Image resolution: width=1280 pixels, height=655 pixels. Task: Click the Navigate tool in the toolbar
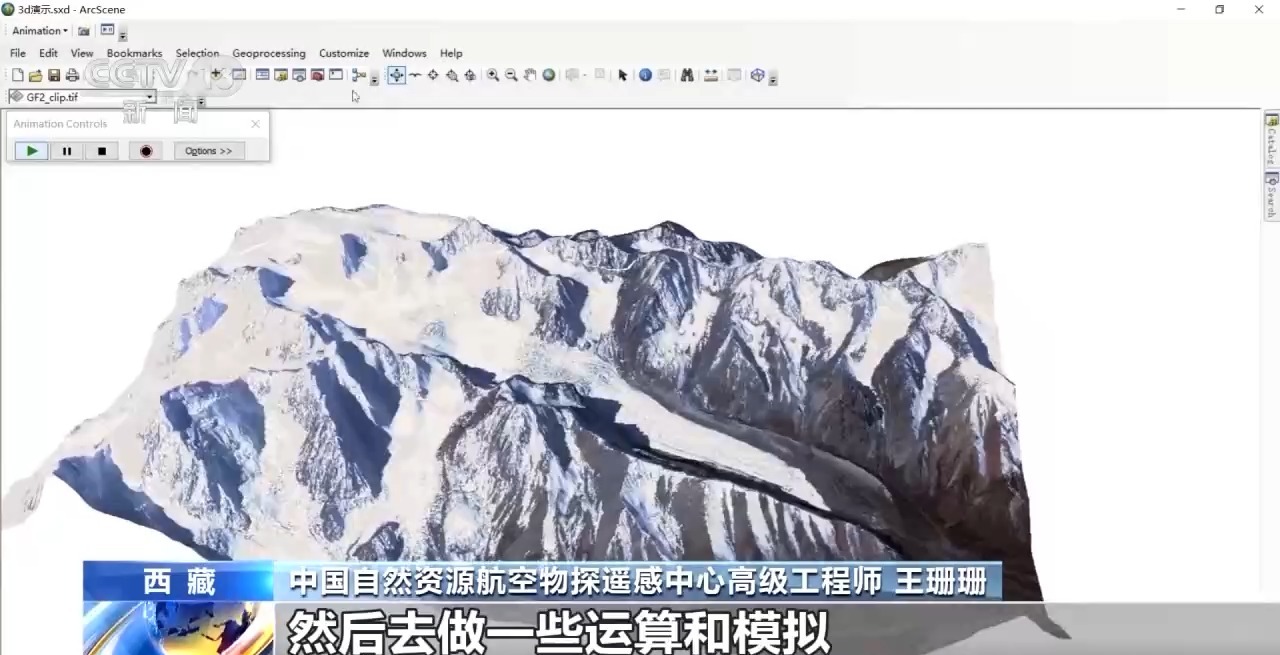tap(397, 75)
